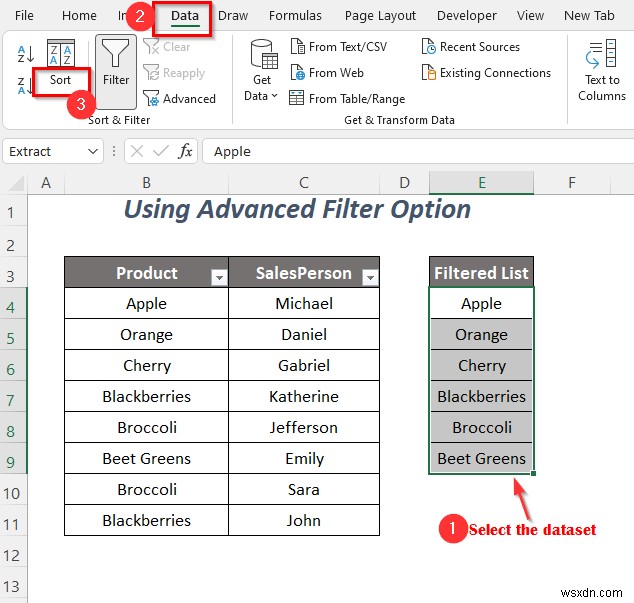Click Orange in the Product column
This screenshot has width=634, height=603.
(146, 334)
